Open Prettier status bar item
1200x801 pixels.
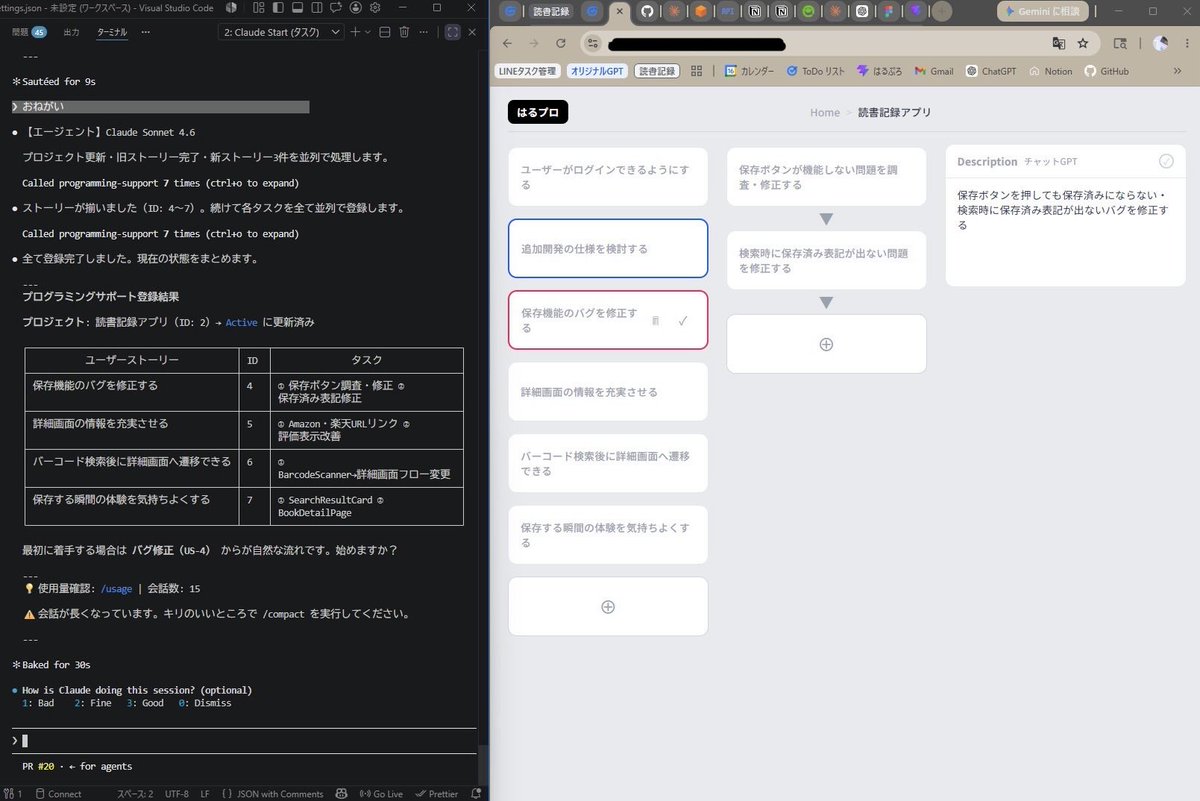(x=437, y=794)
